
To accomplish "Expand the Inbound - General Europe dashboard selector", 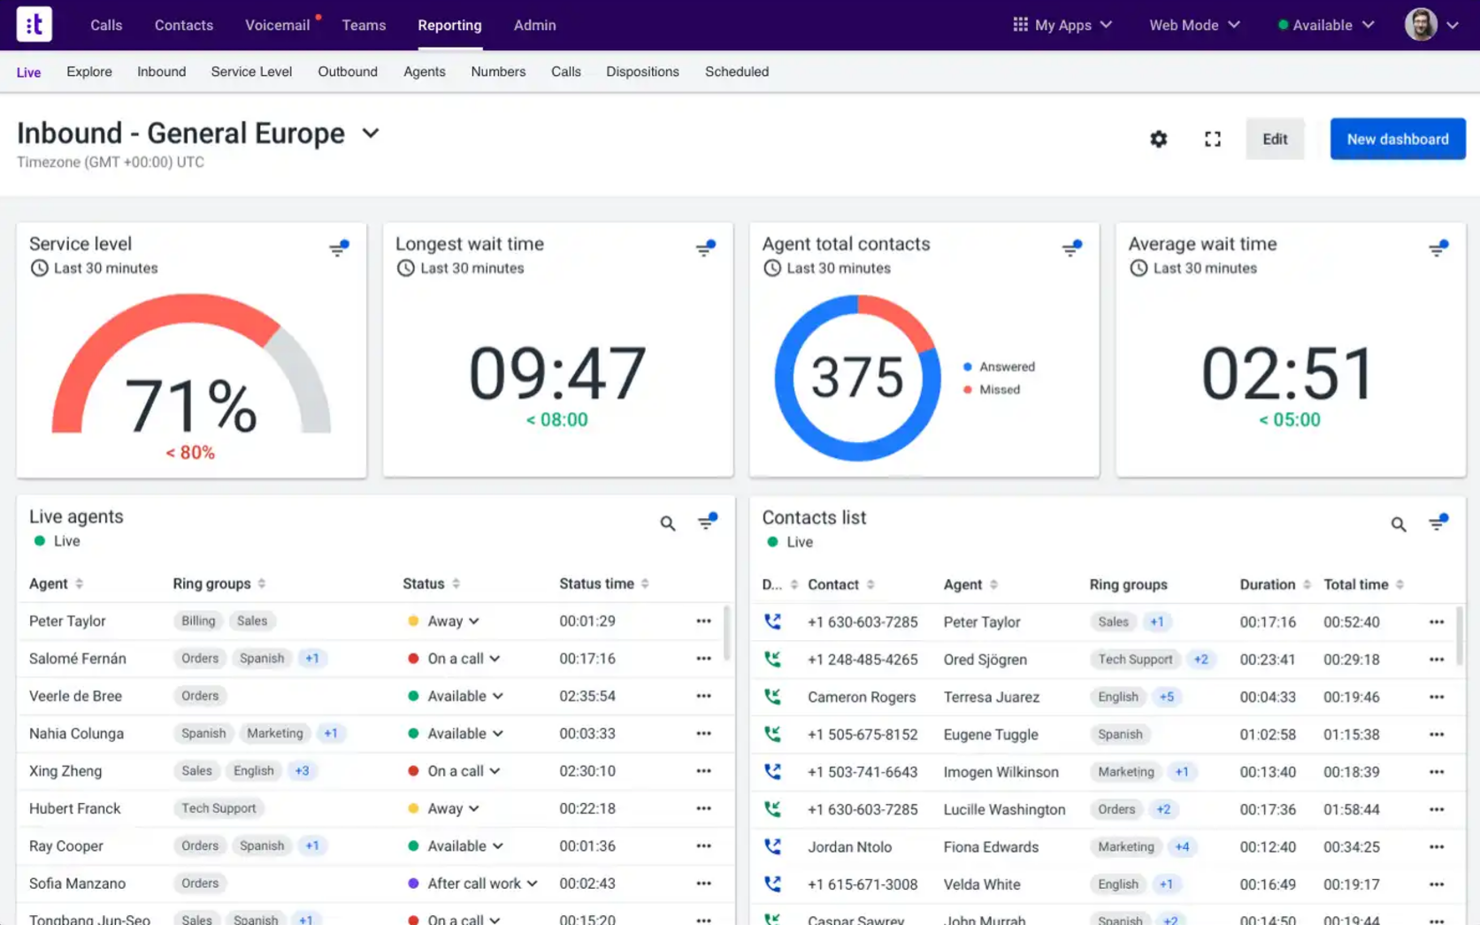I will 371,133.
